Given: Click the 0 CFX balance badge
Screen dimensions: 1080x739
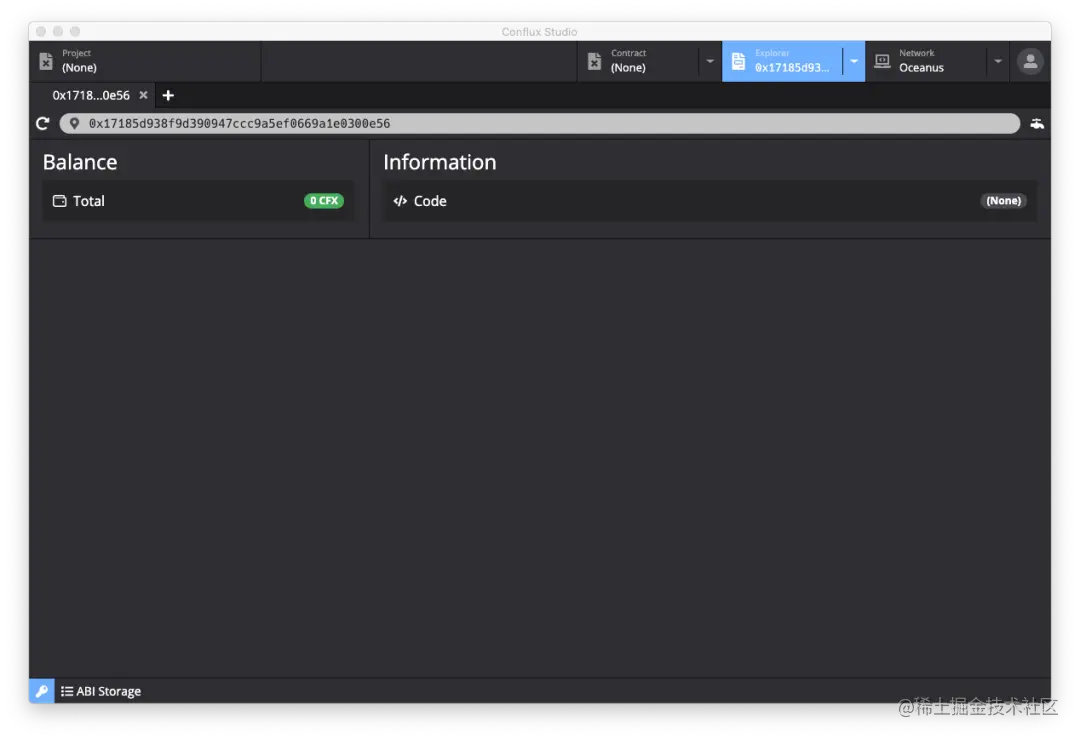Looking at the screenshot, I should pos(324,201).
